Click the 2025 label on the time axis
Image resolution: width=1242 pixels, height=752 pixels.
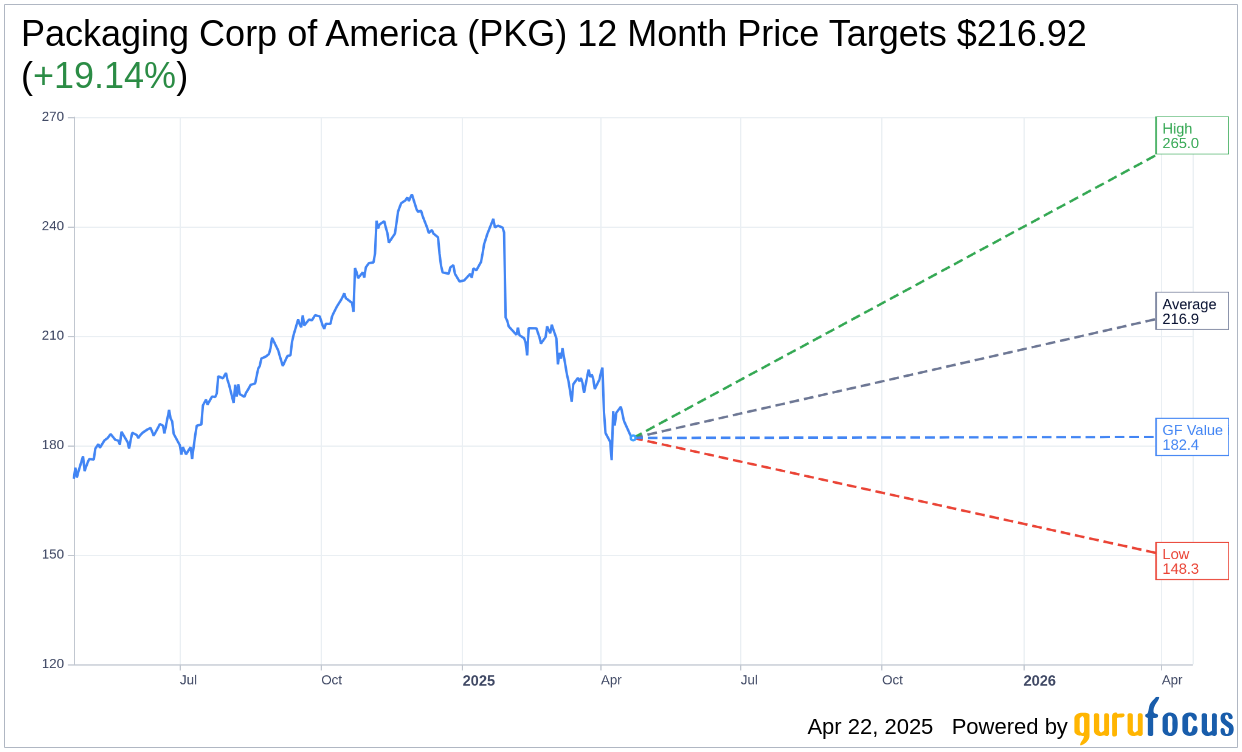(478, 681)
